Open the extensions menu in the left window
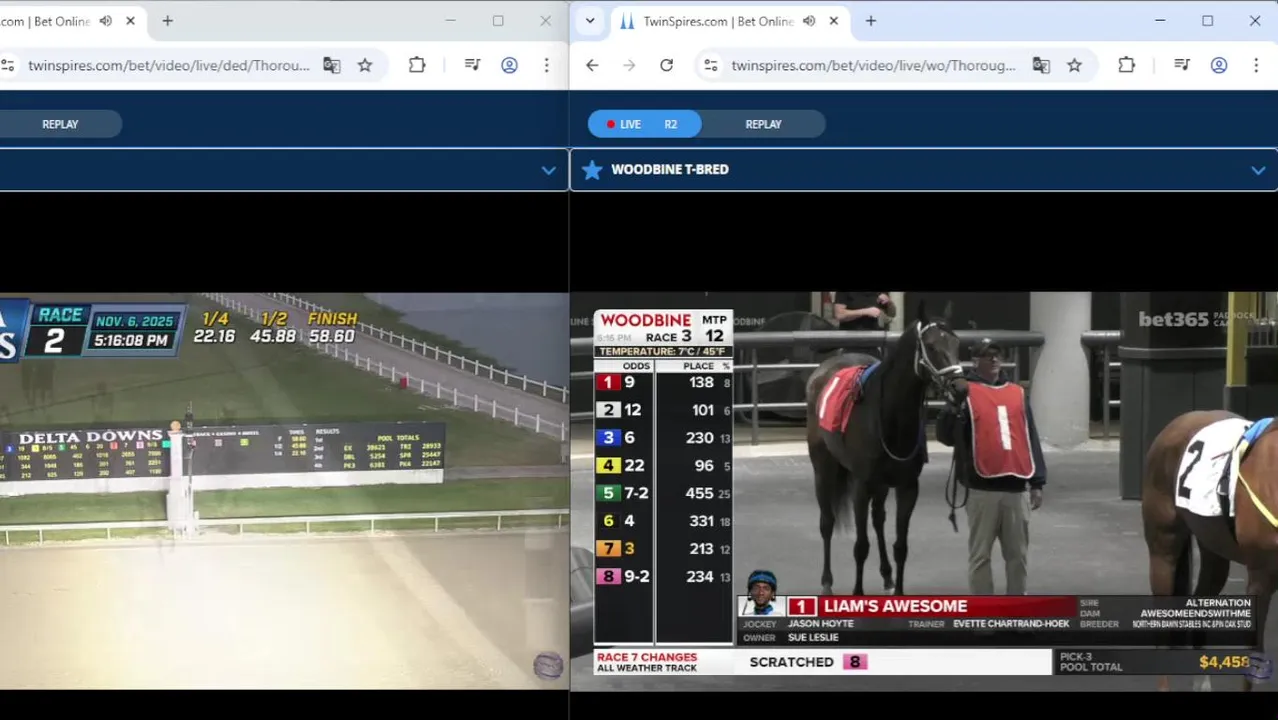 pyautogui.click(x=417, y=65)
